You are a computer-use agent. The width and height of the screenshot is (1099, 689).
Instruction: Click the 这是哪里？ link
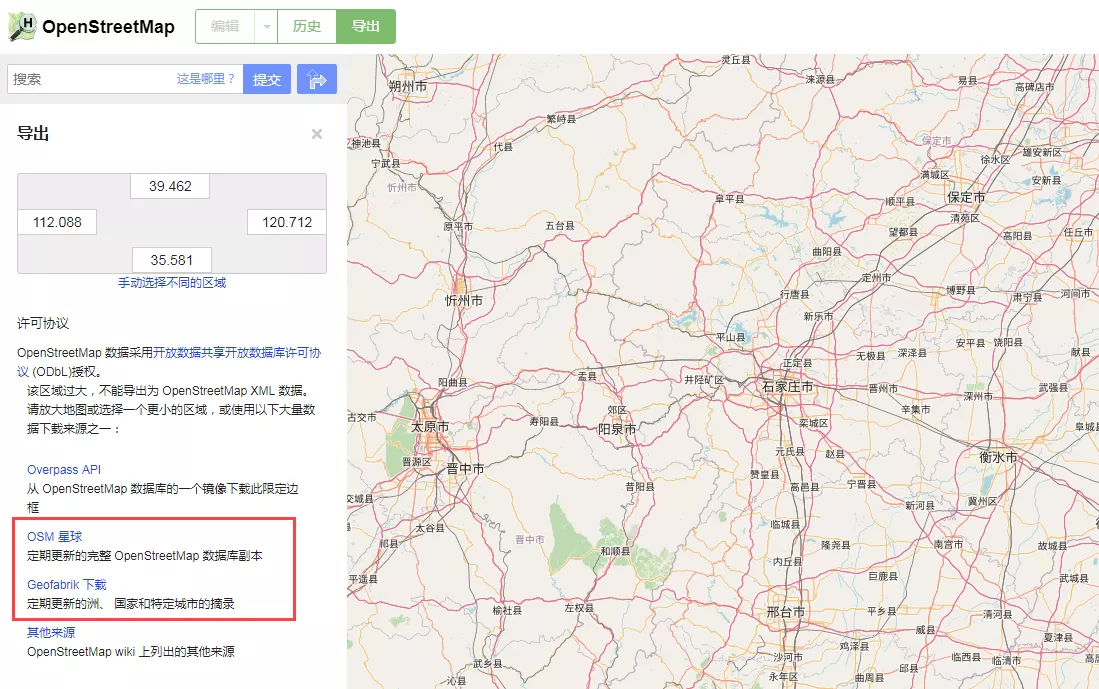pyautogui.click(x=206, y=79)
